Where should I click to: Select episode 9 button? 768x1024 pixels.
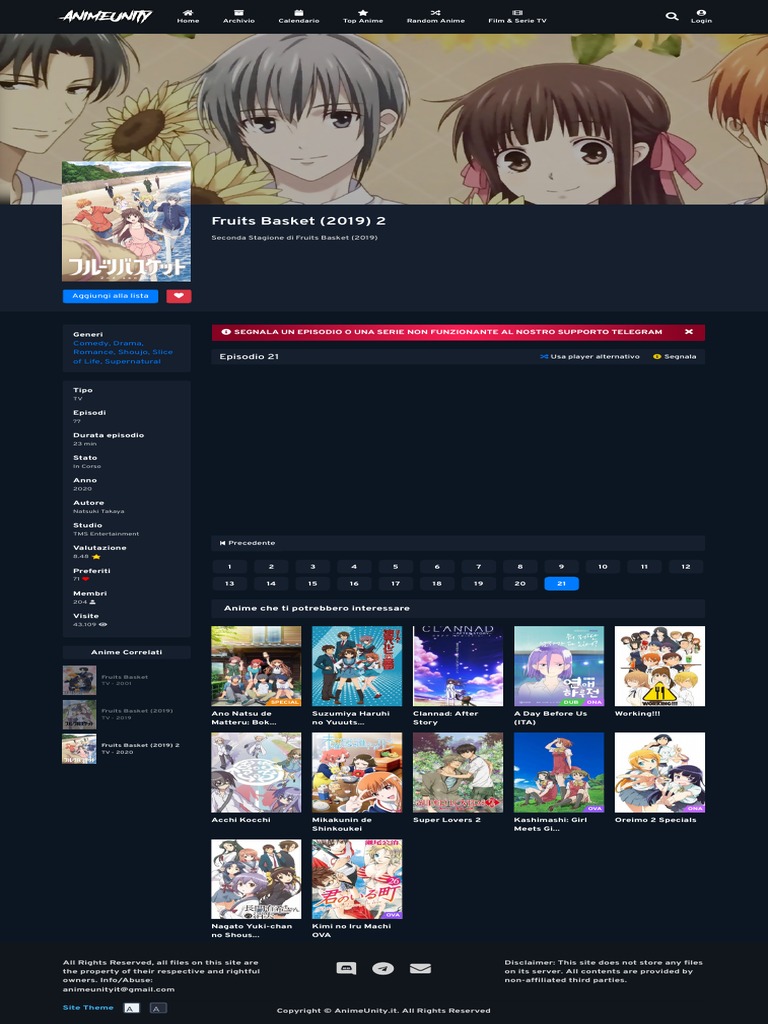click(562, 566)
